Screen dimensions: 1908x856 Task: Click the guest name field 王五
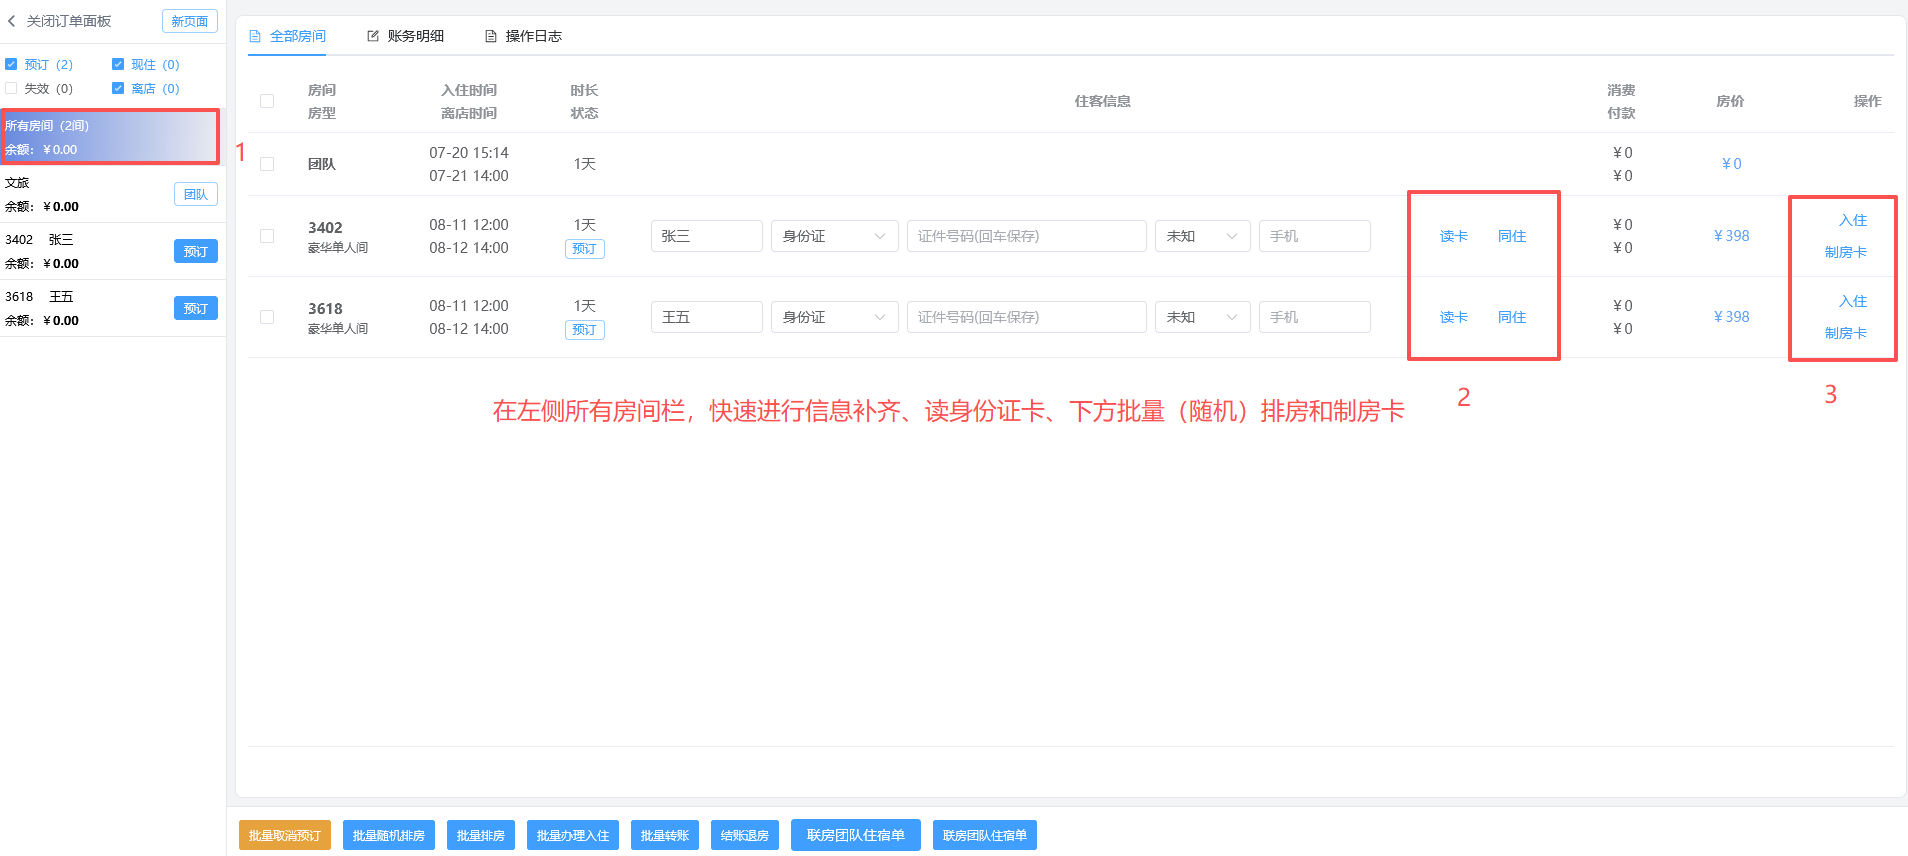707,317
